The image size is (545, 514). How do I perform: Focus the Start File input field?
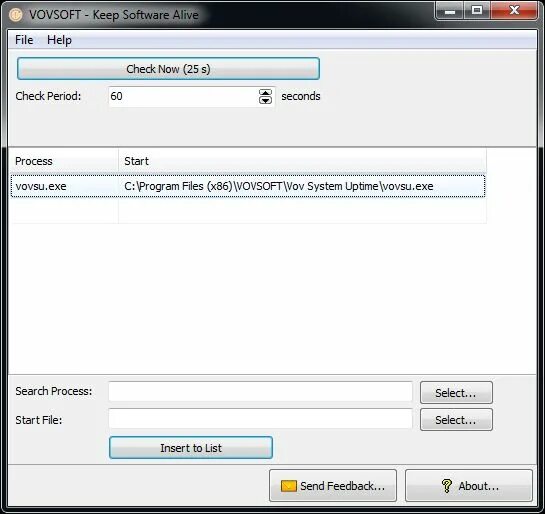tap(260, 419)
